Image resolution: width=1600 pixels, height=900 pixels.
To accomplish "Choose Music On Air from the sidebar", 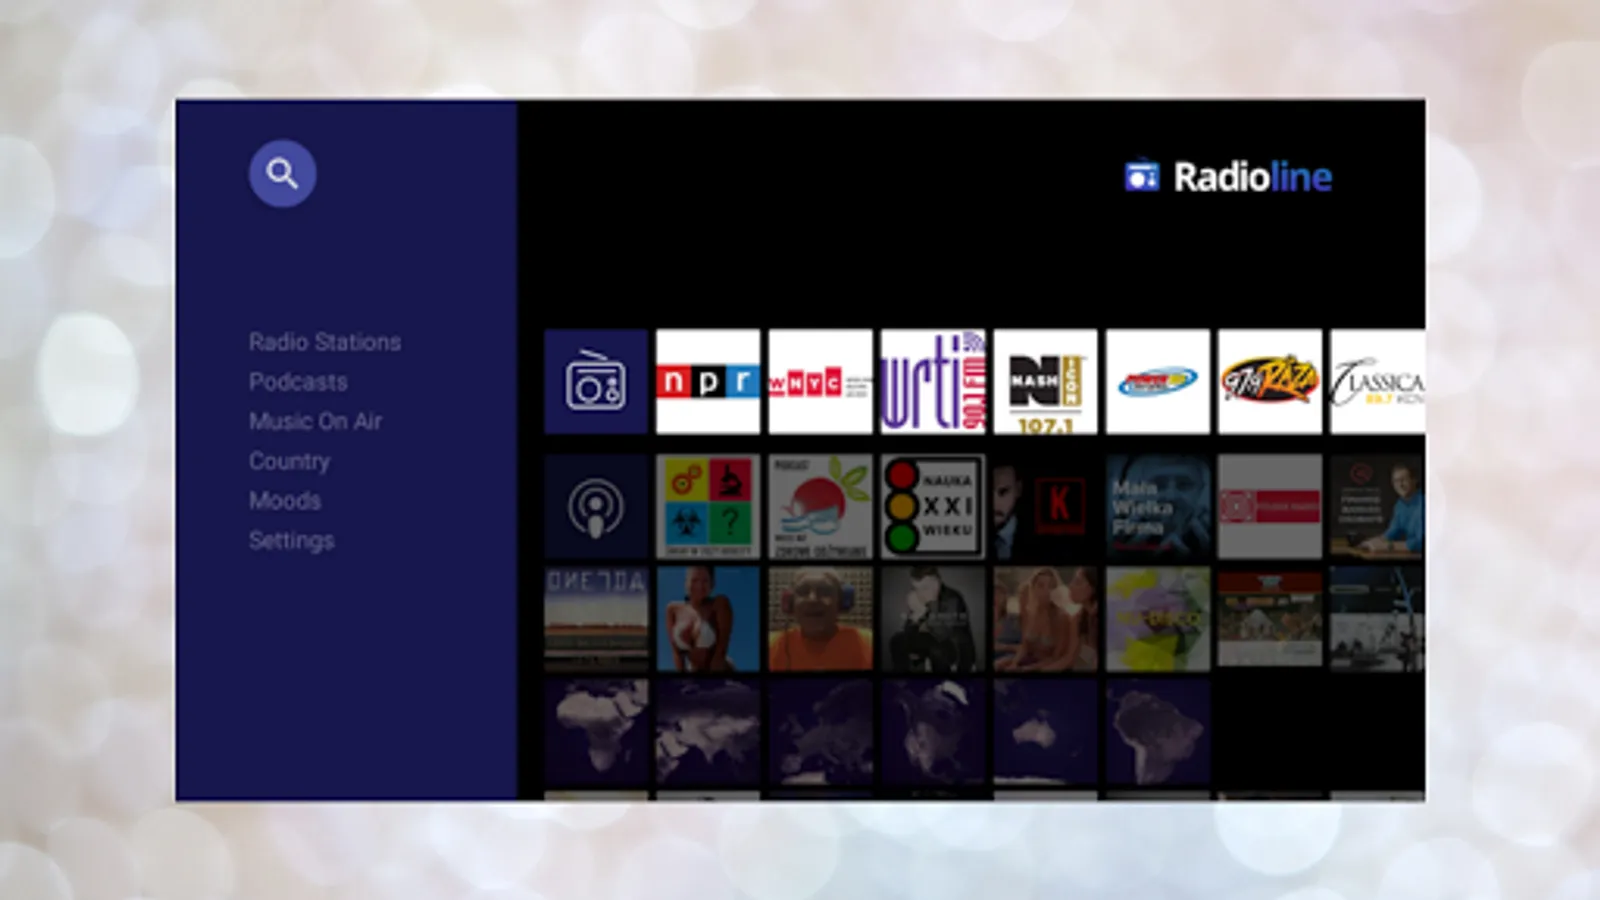I will [315, 421].
